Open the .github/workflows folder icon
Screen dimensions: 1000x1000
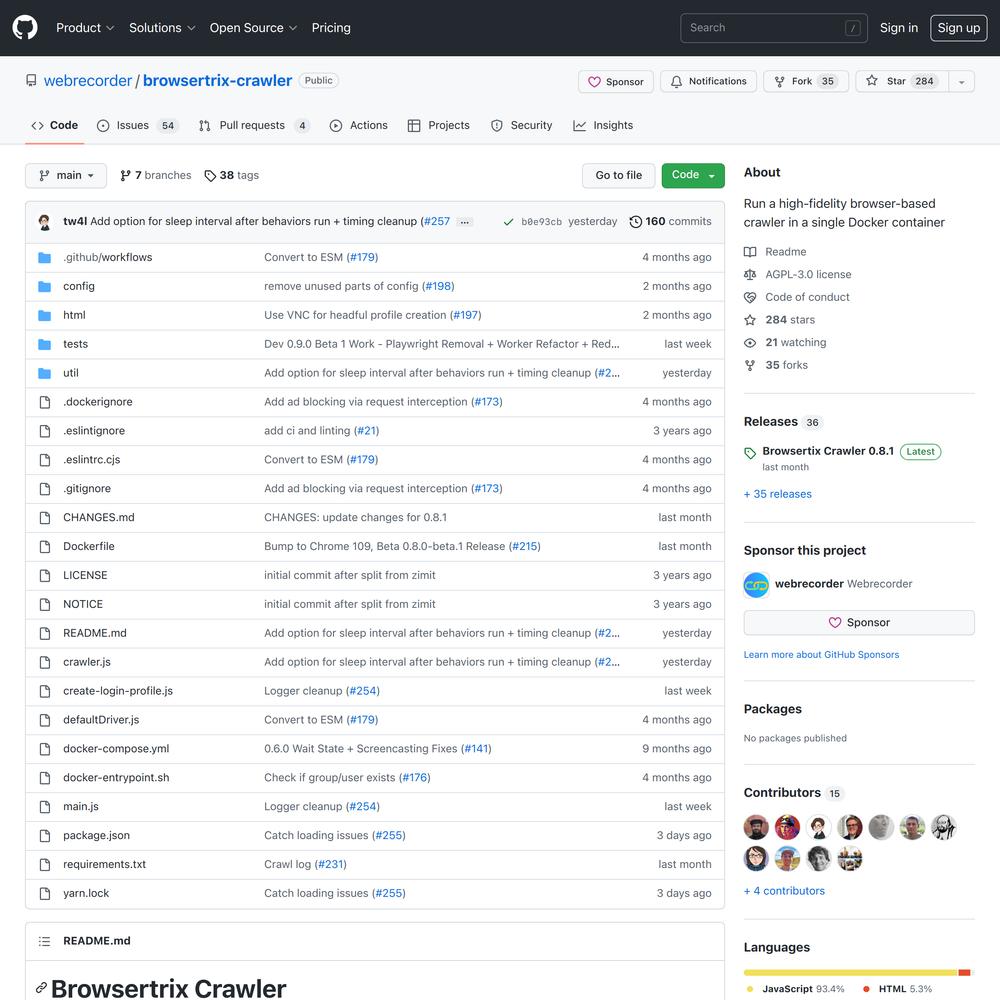(x=45, y=258)
